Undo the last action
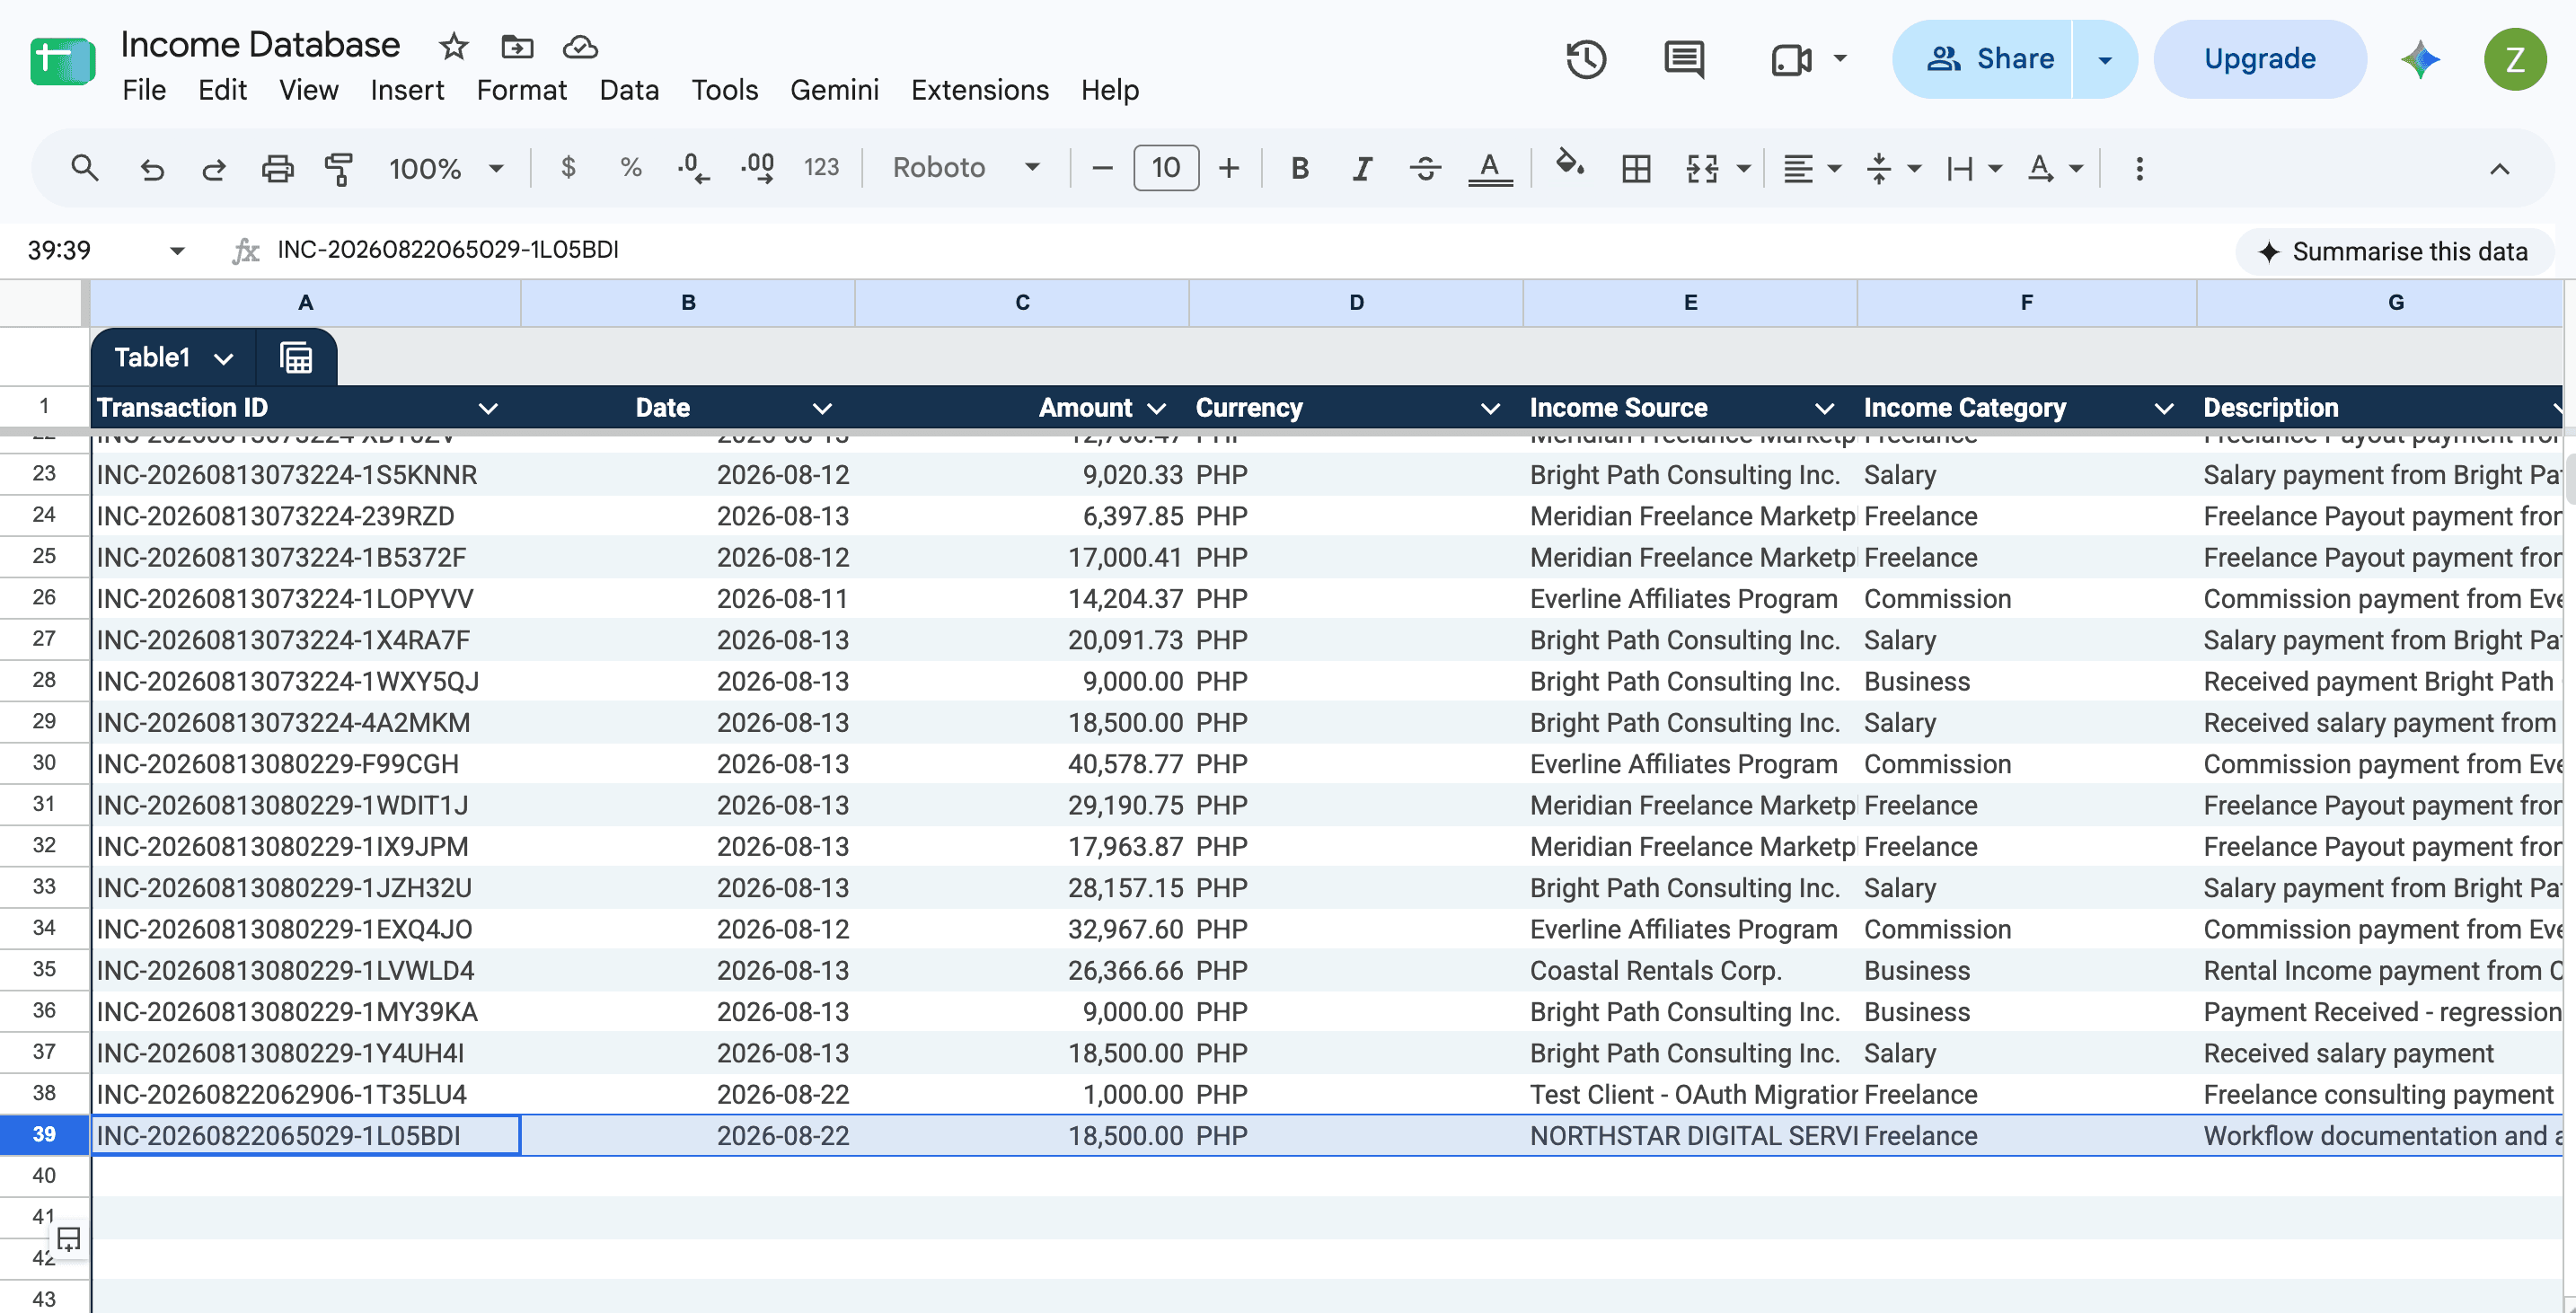2576x1313 pixels. pos(151,168)
